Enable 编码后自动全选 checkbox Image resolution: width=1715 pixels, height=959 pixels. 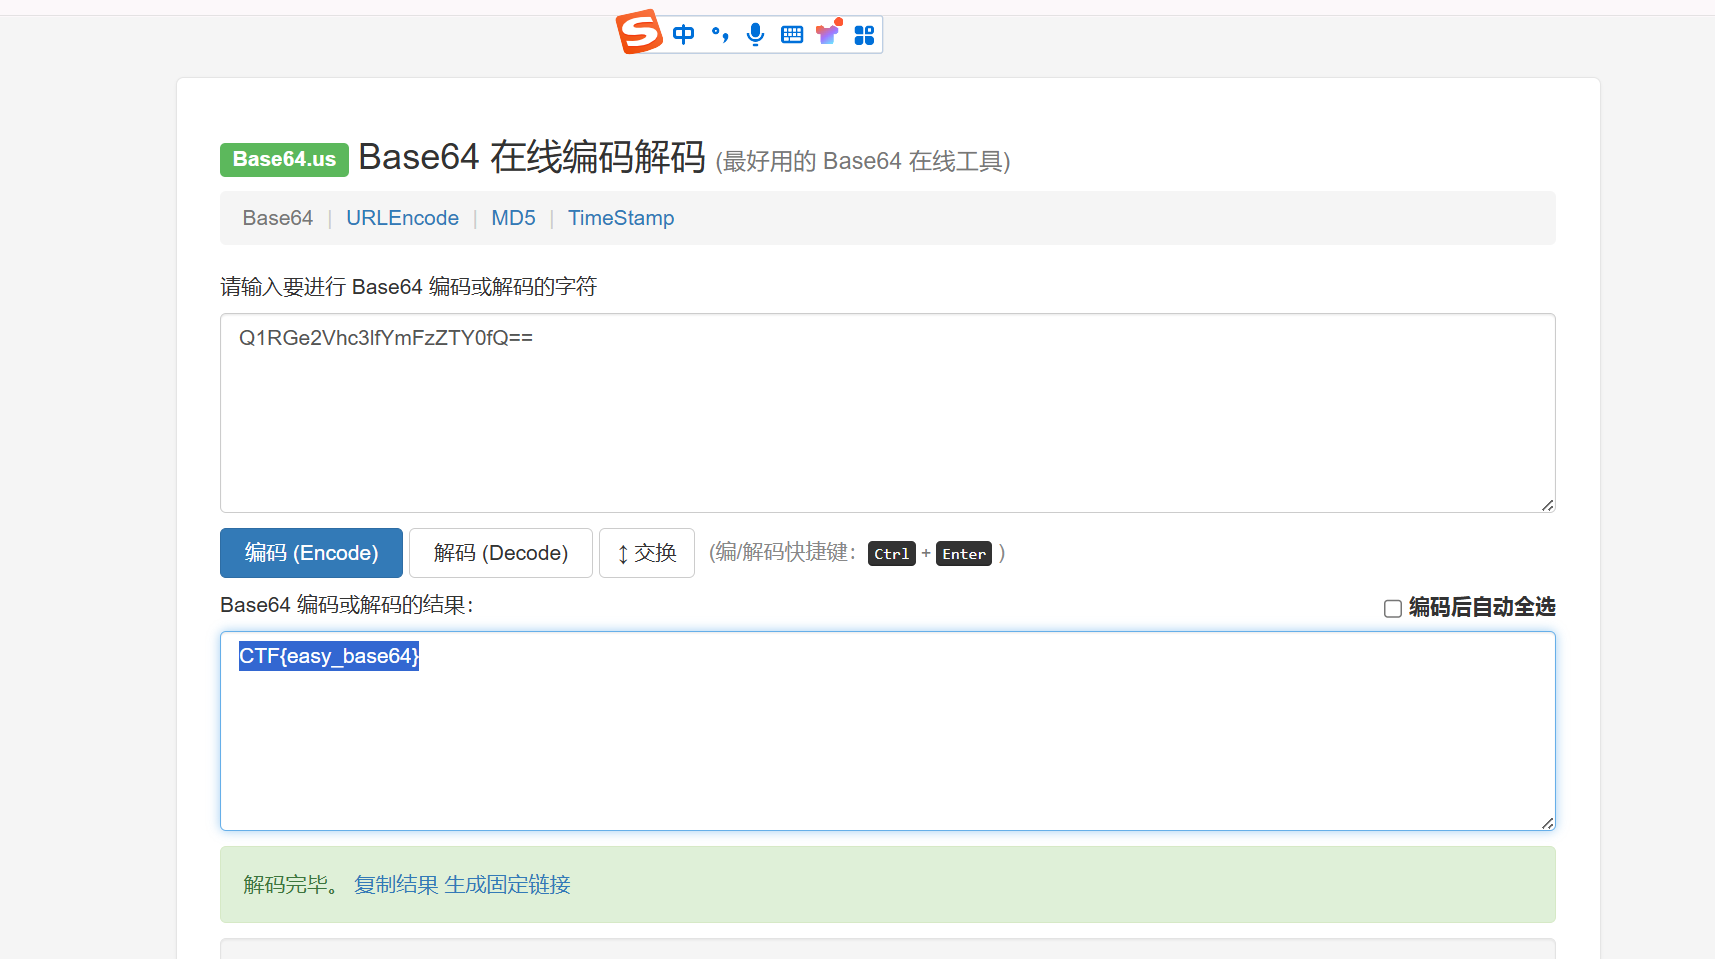(1392, 608)
